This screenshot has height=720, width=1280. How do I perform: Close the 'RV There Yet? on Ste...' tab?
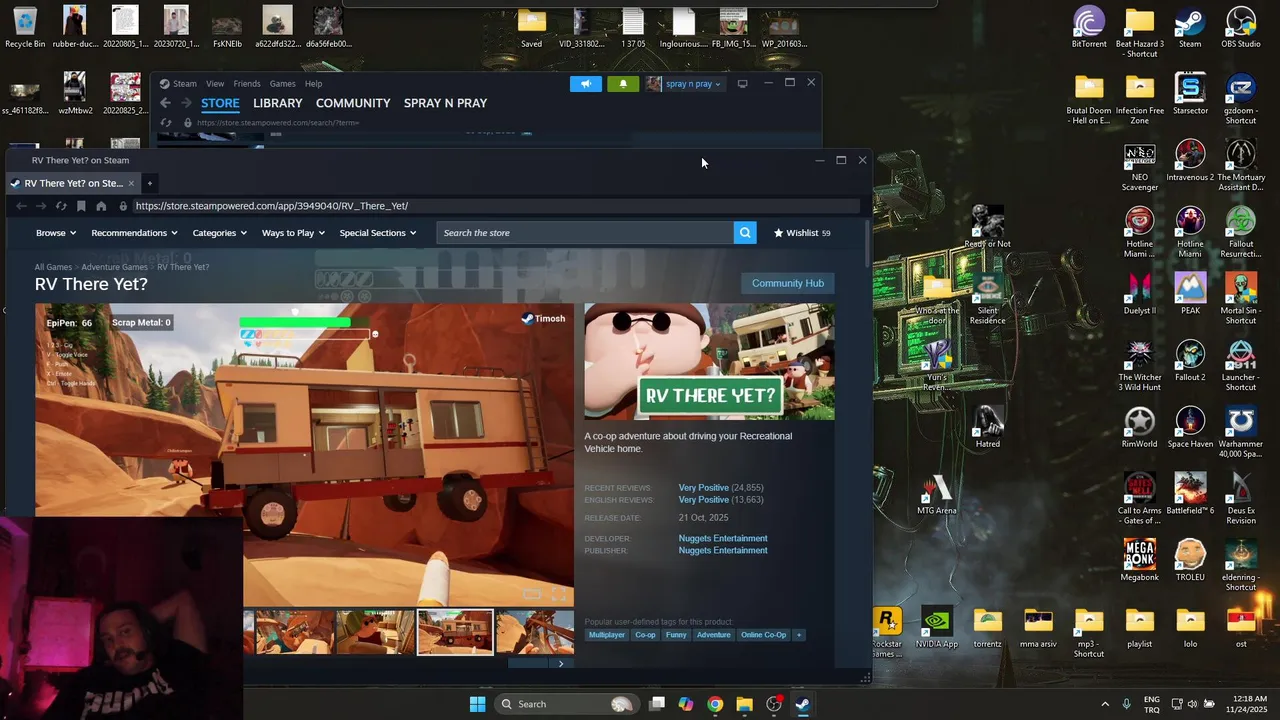(x=132, y=183)
